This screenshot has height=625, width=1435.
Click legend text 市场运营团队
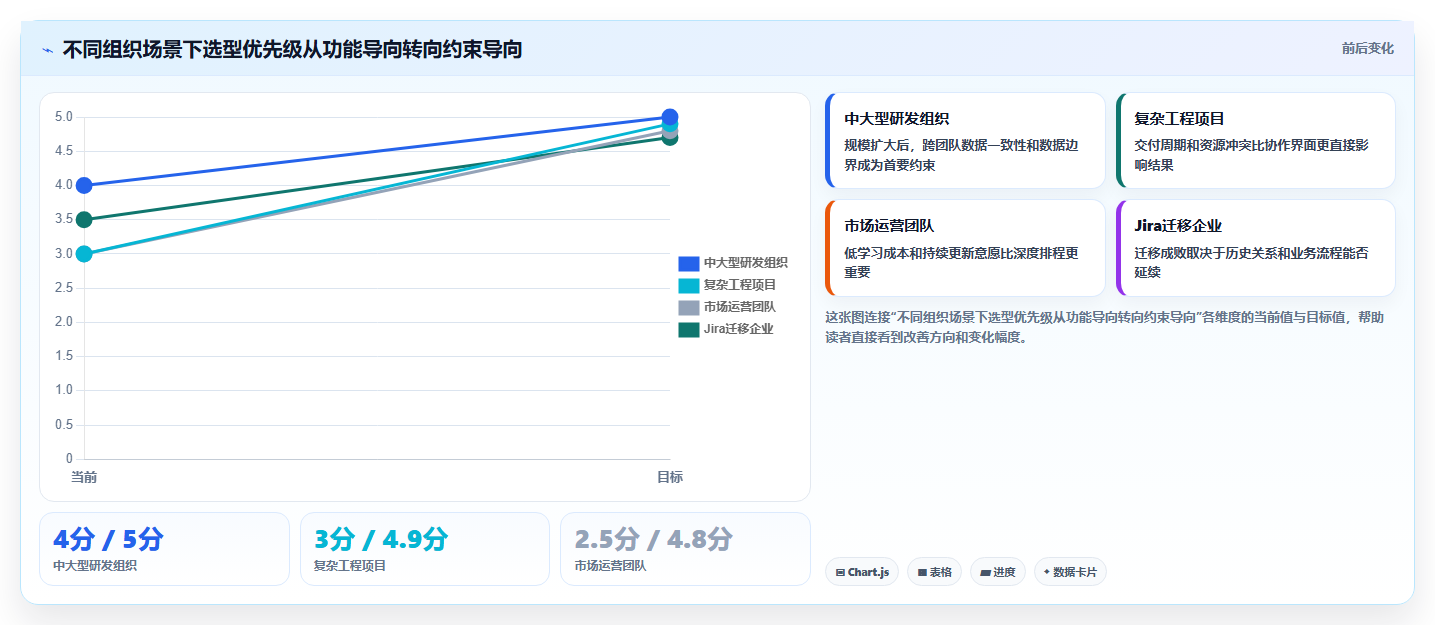(740, 307)
